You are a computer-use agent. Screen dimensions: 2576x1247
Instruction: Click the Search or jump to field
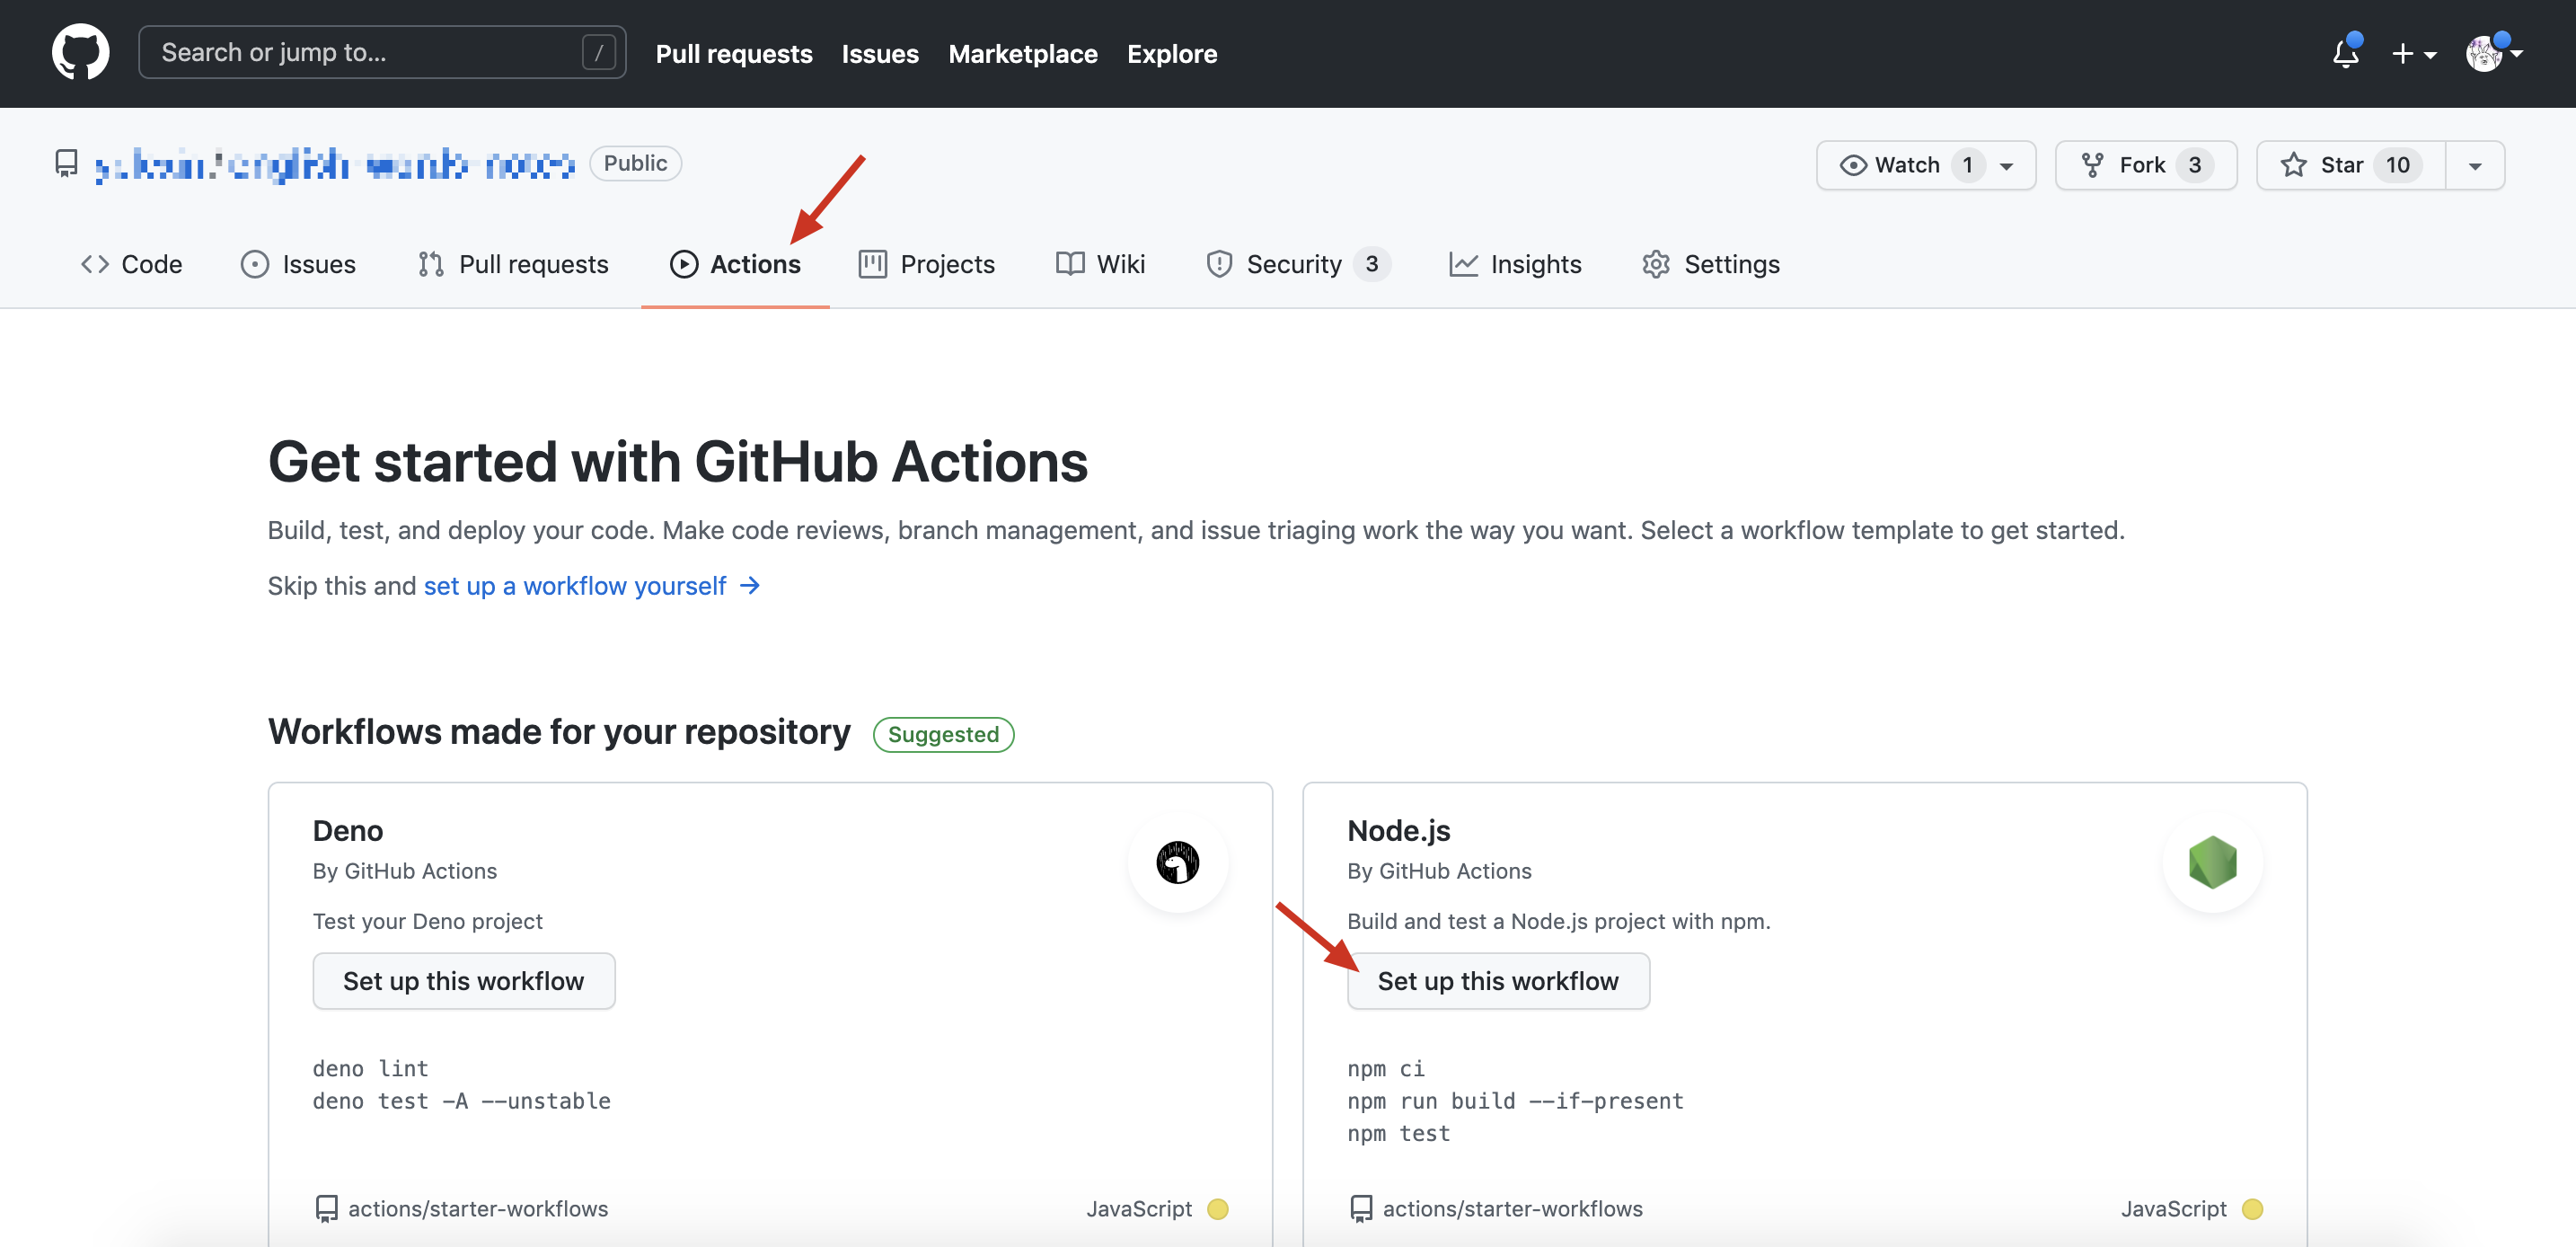pos(382,52)
